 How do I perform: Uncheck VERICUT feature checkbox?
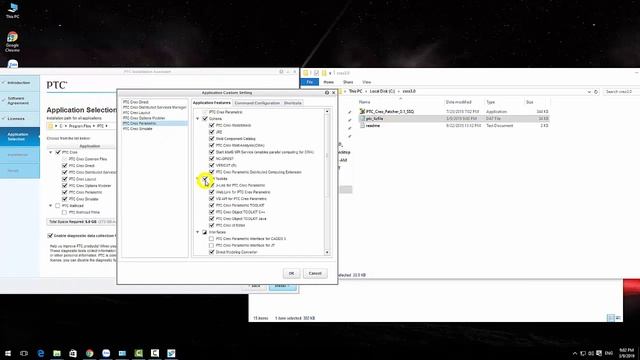click(x=211, y=165)
